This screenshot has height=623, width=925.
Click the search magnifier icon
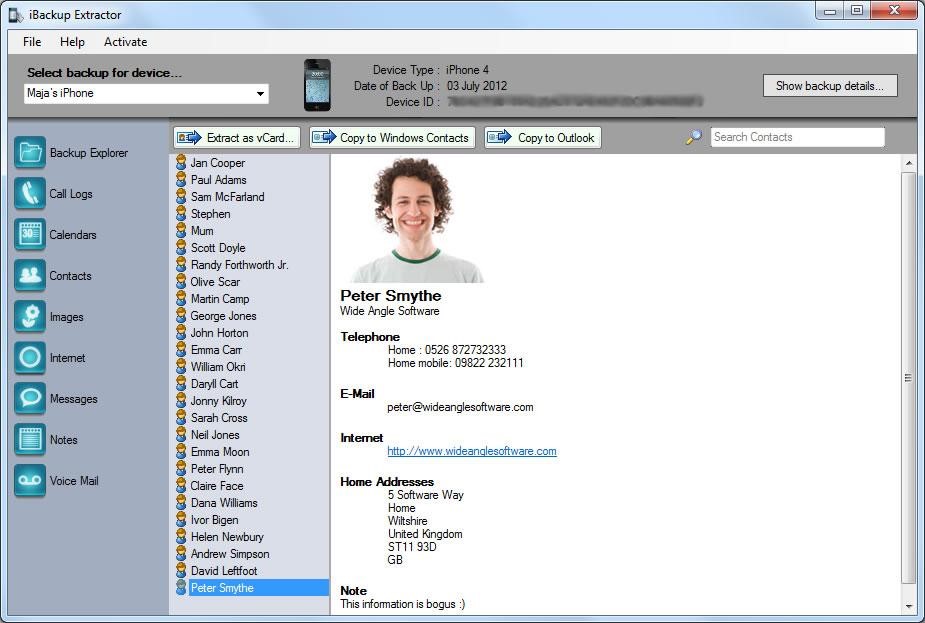point(695,136)
